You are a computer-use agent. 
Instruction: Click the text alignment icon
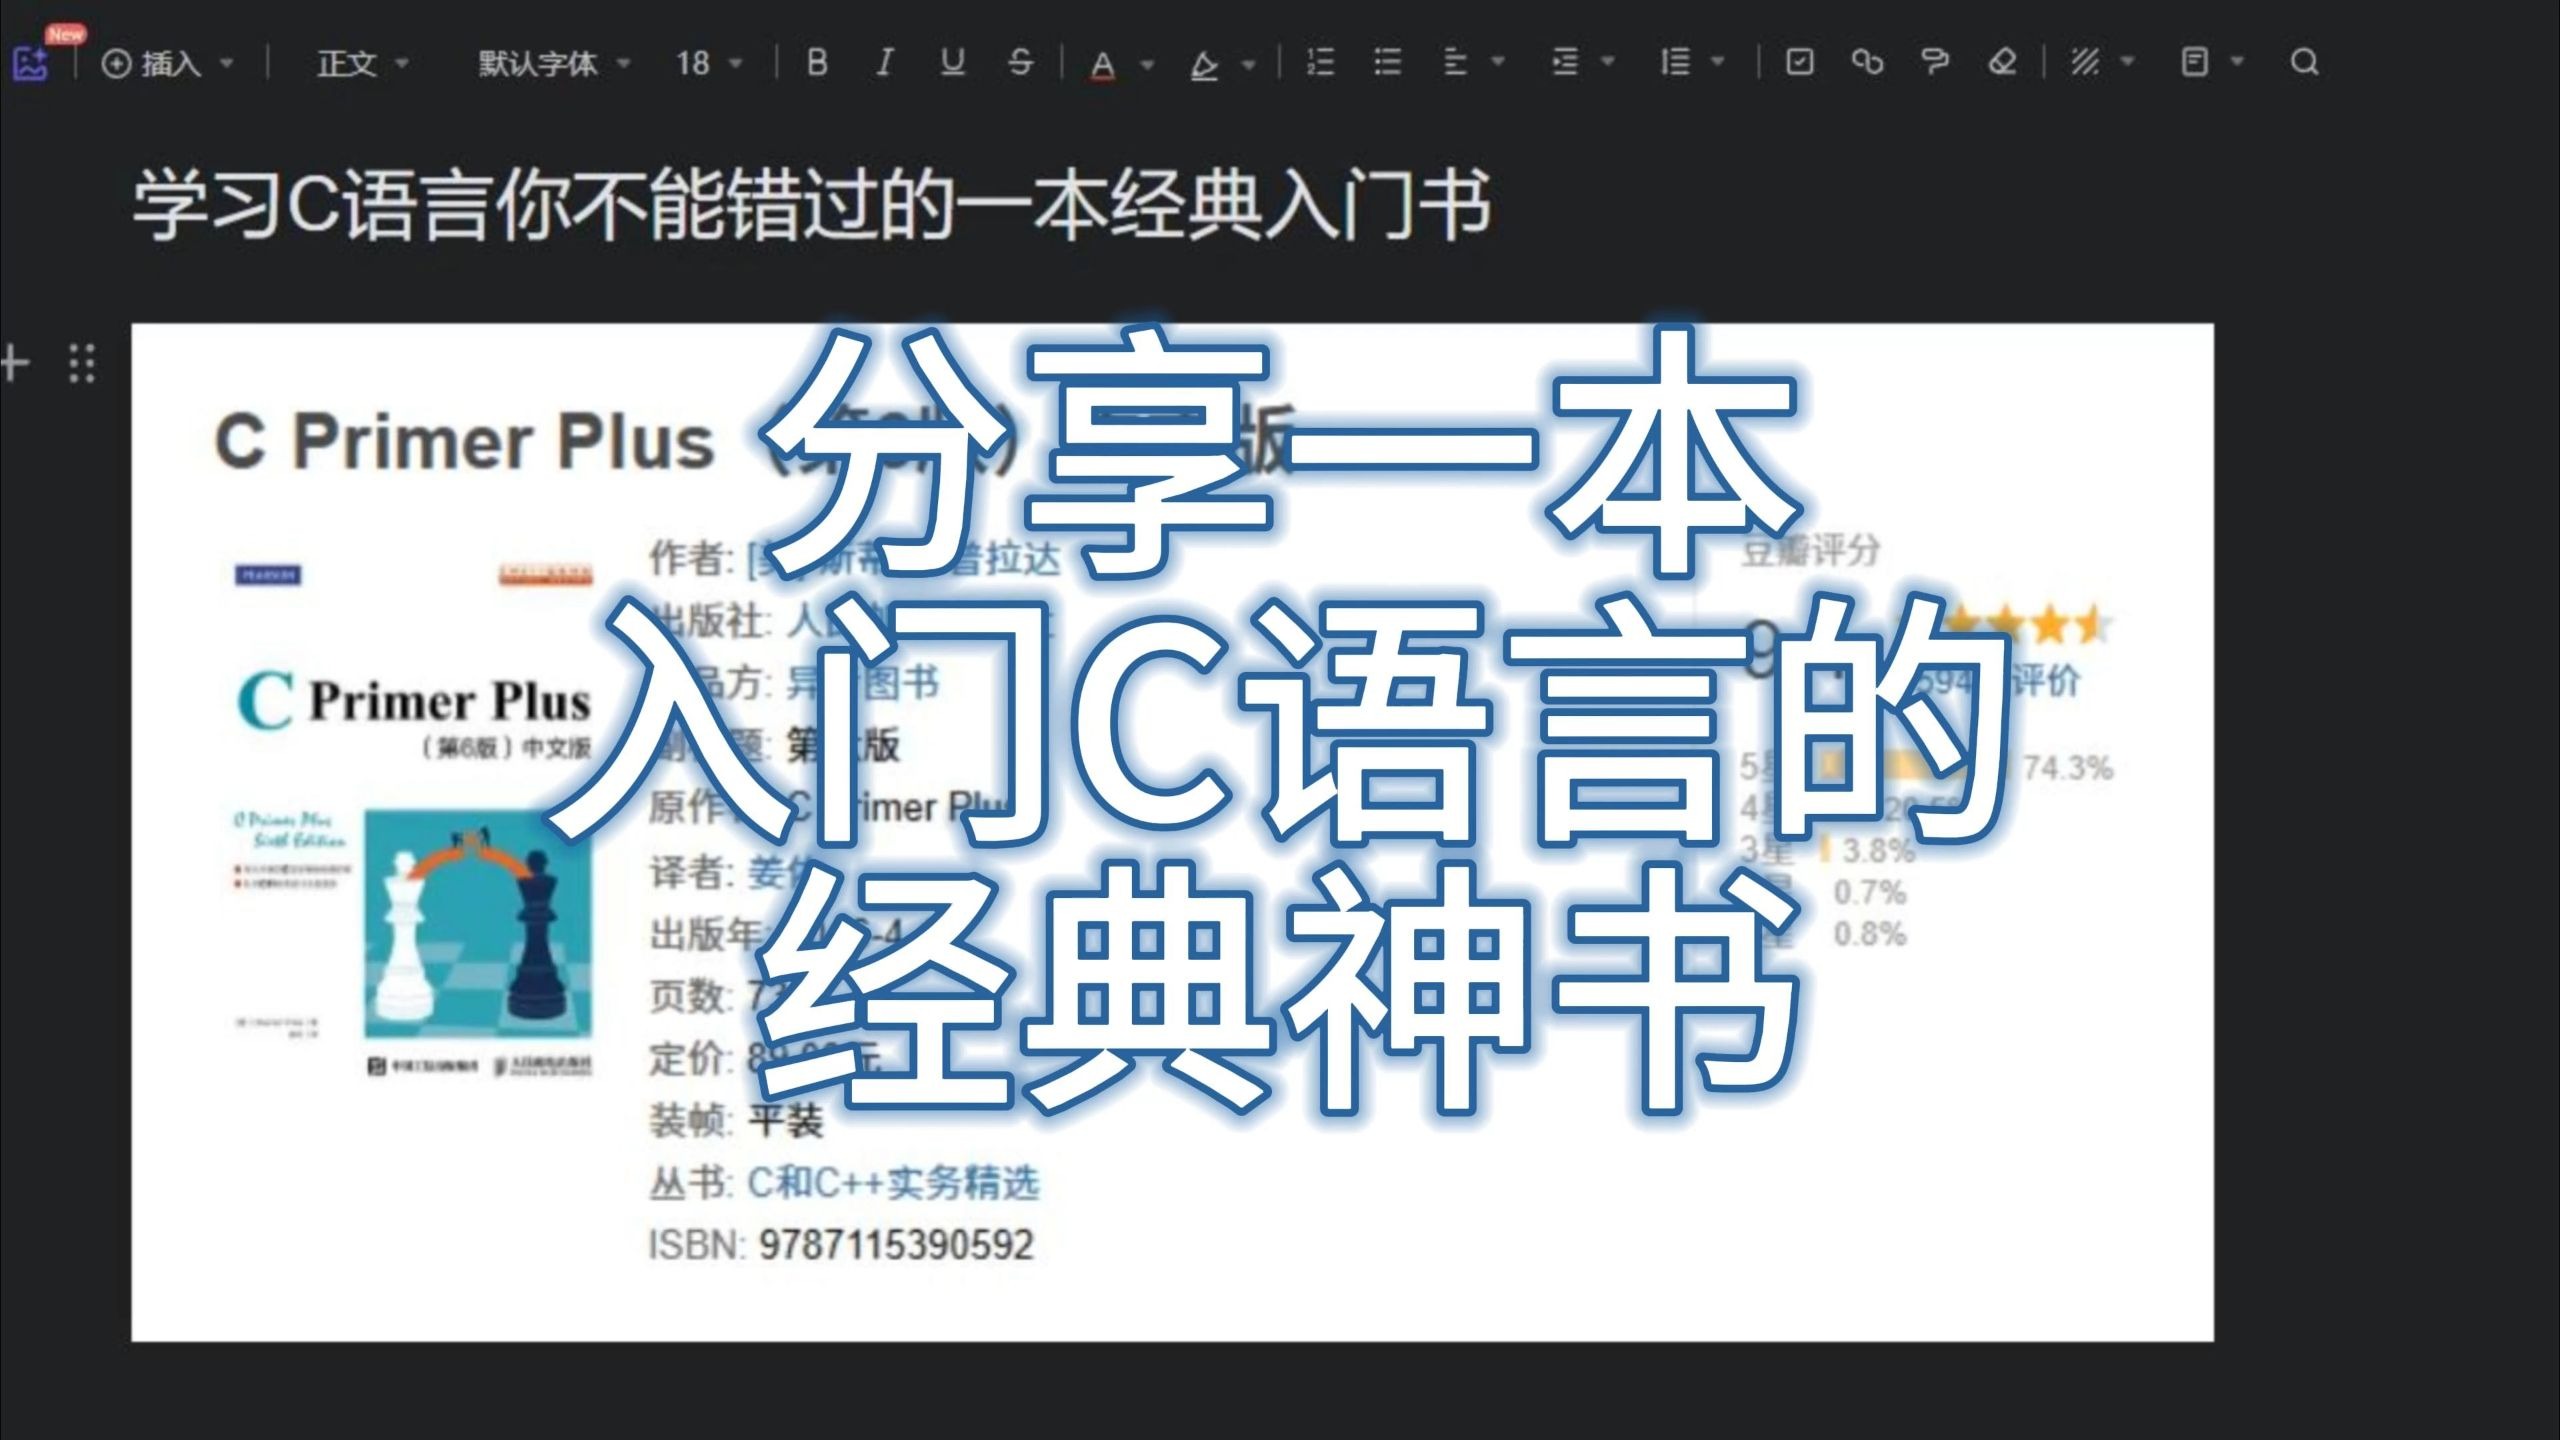[x=1455, y=63]
